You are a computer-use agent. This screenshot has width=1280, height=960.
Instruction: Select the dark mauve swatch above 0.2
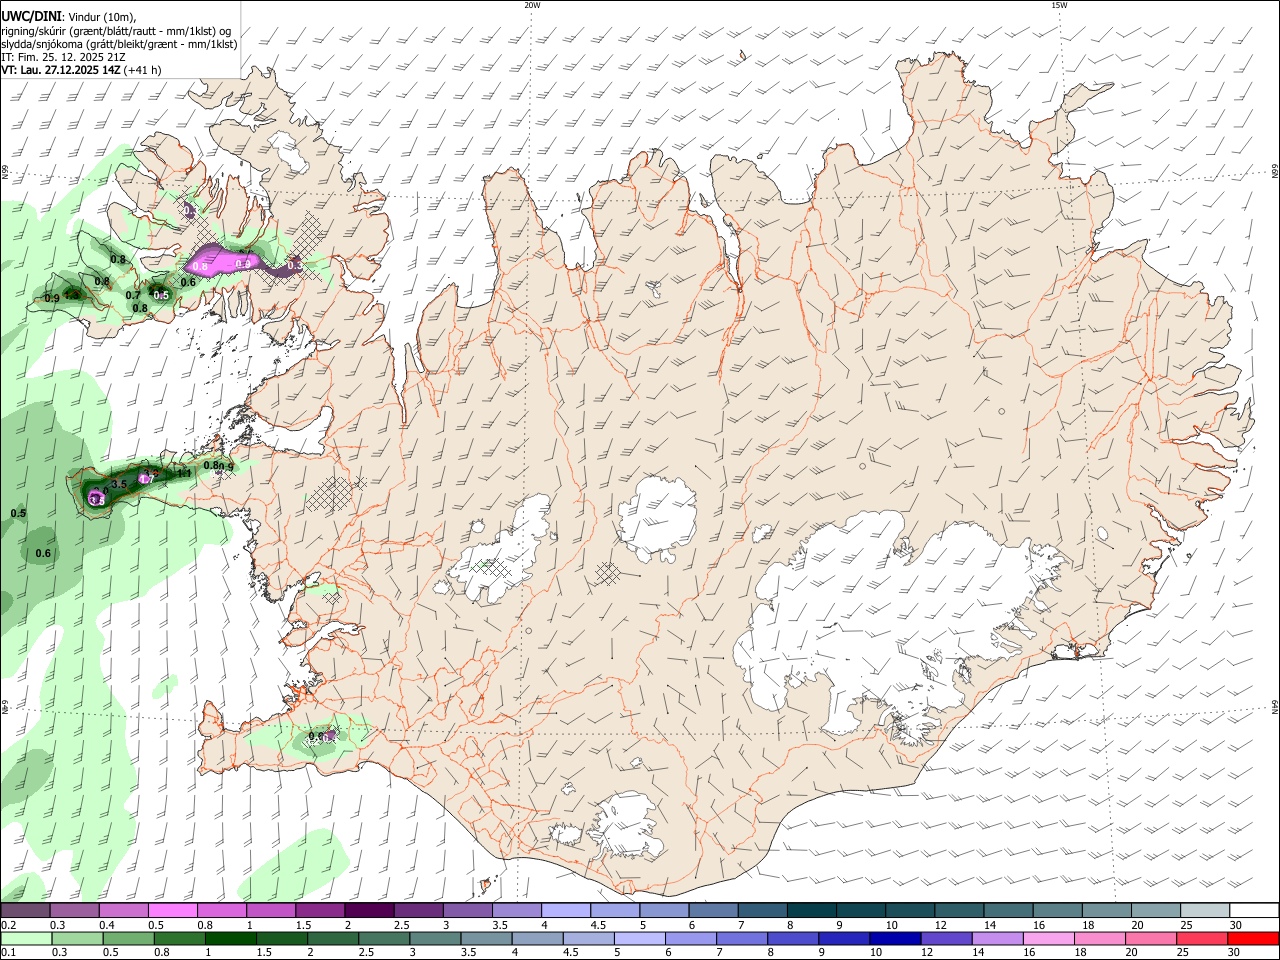pyautogui.click(x=25, y=911)
